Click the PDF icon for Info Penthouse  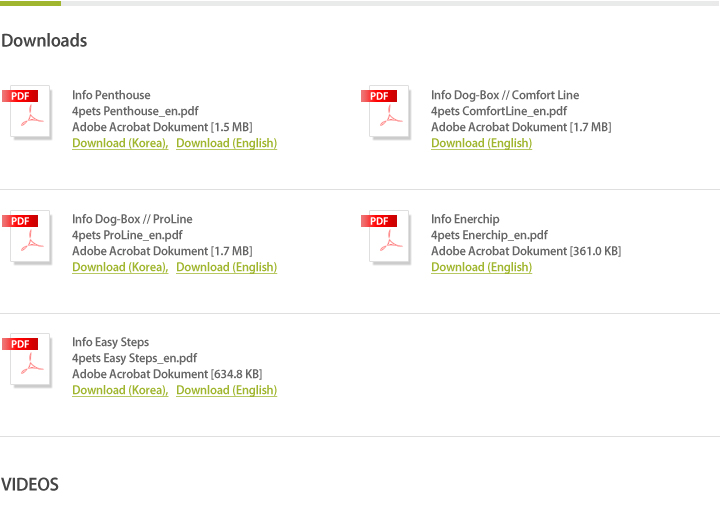(28, 112)
